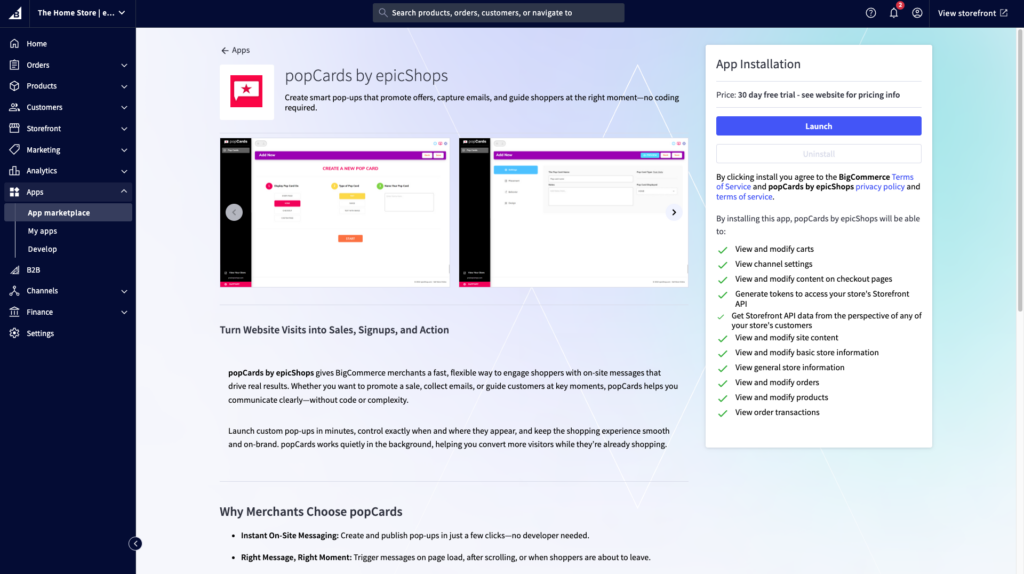The height and width of the screenshot is (574, 1024).
Task: Click the "View and modify orders" permission text
Action: (776, 383)
